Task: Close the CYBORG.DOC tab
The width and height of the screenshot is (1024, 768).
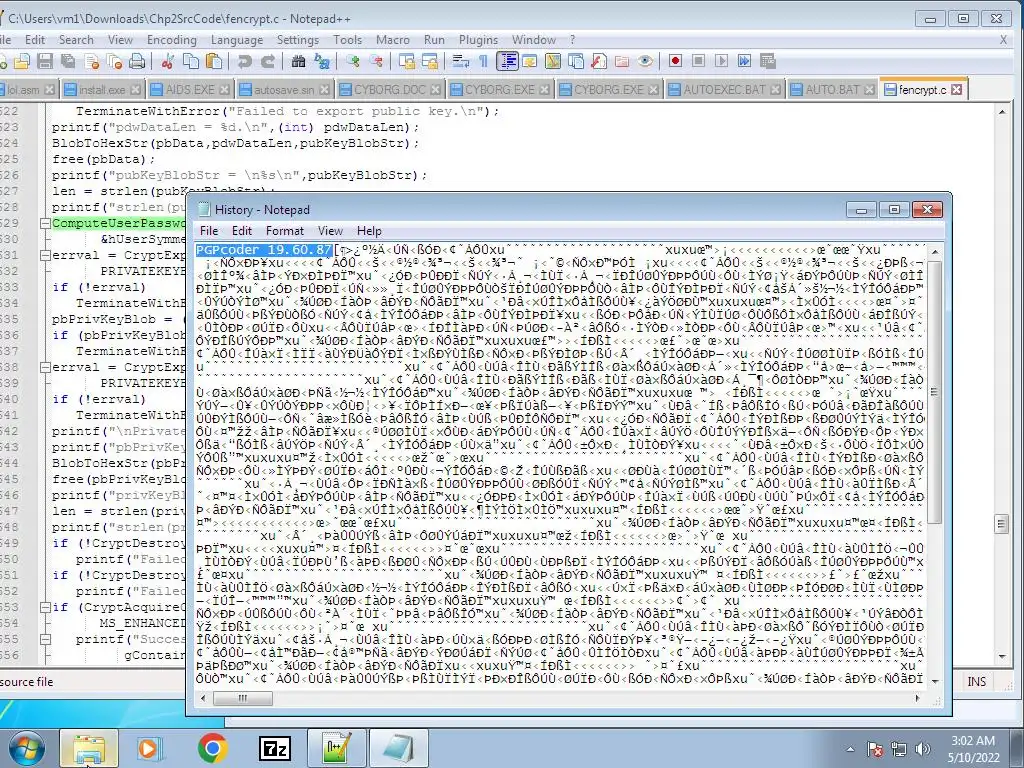Action: (x=436, y=89)
